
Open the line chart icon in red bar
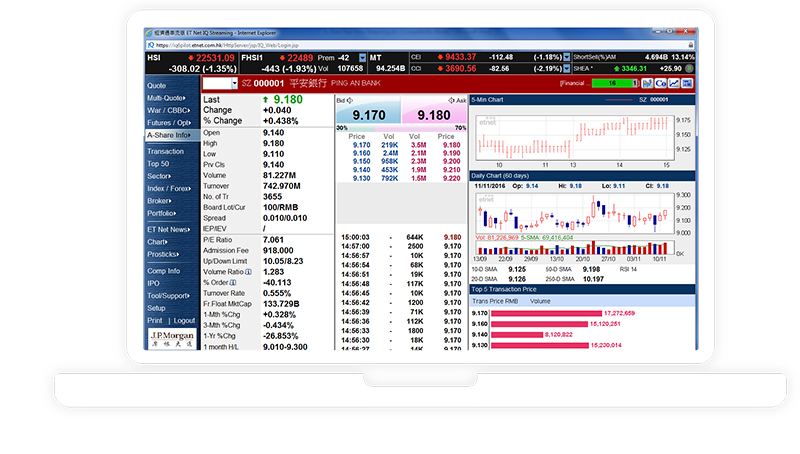coord(674,83)
